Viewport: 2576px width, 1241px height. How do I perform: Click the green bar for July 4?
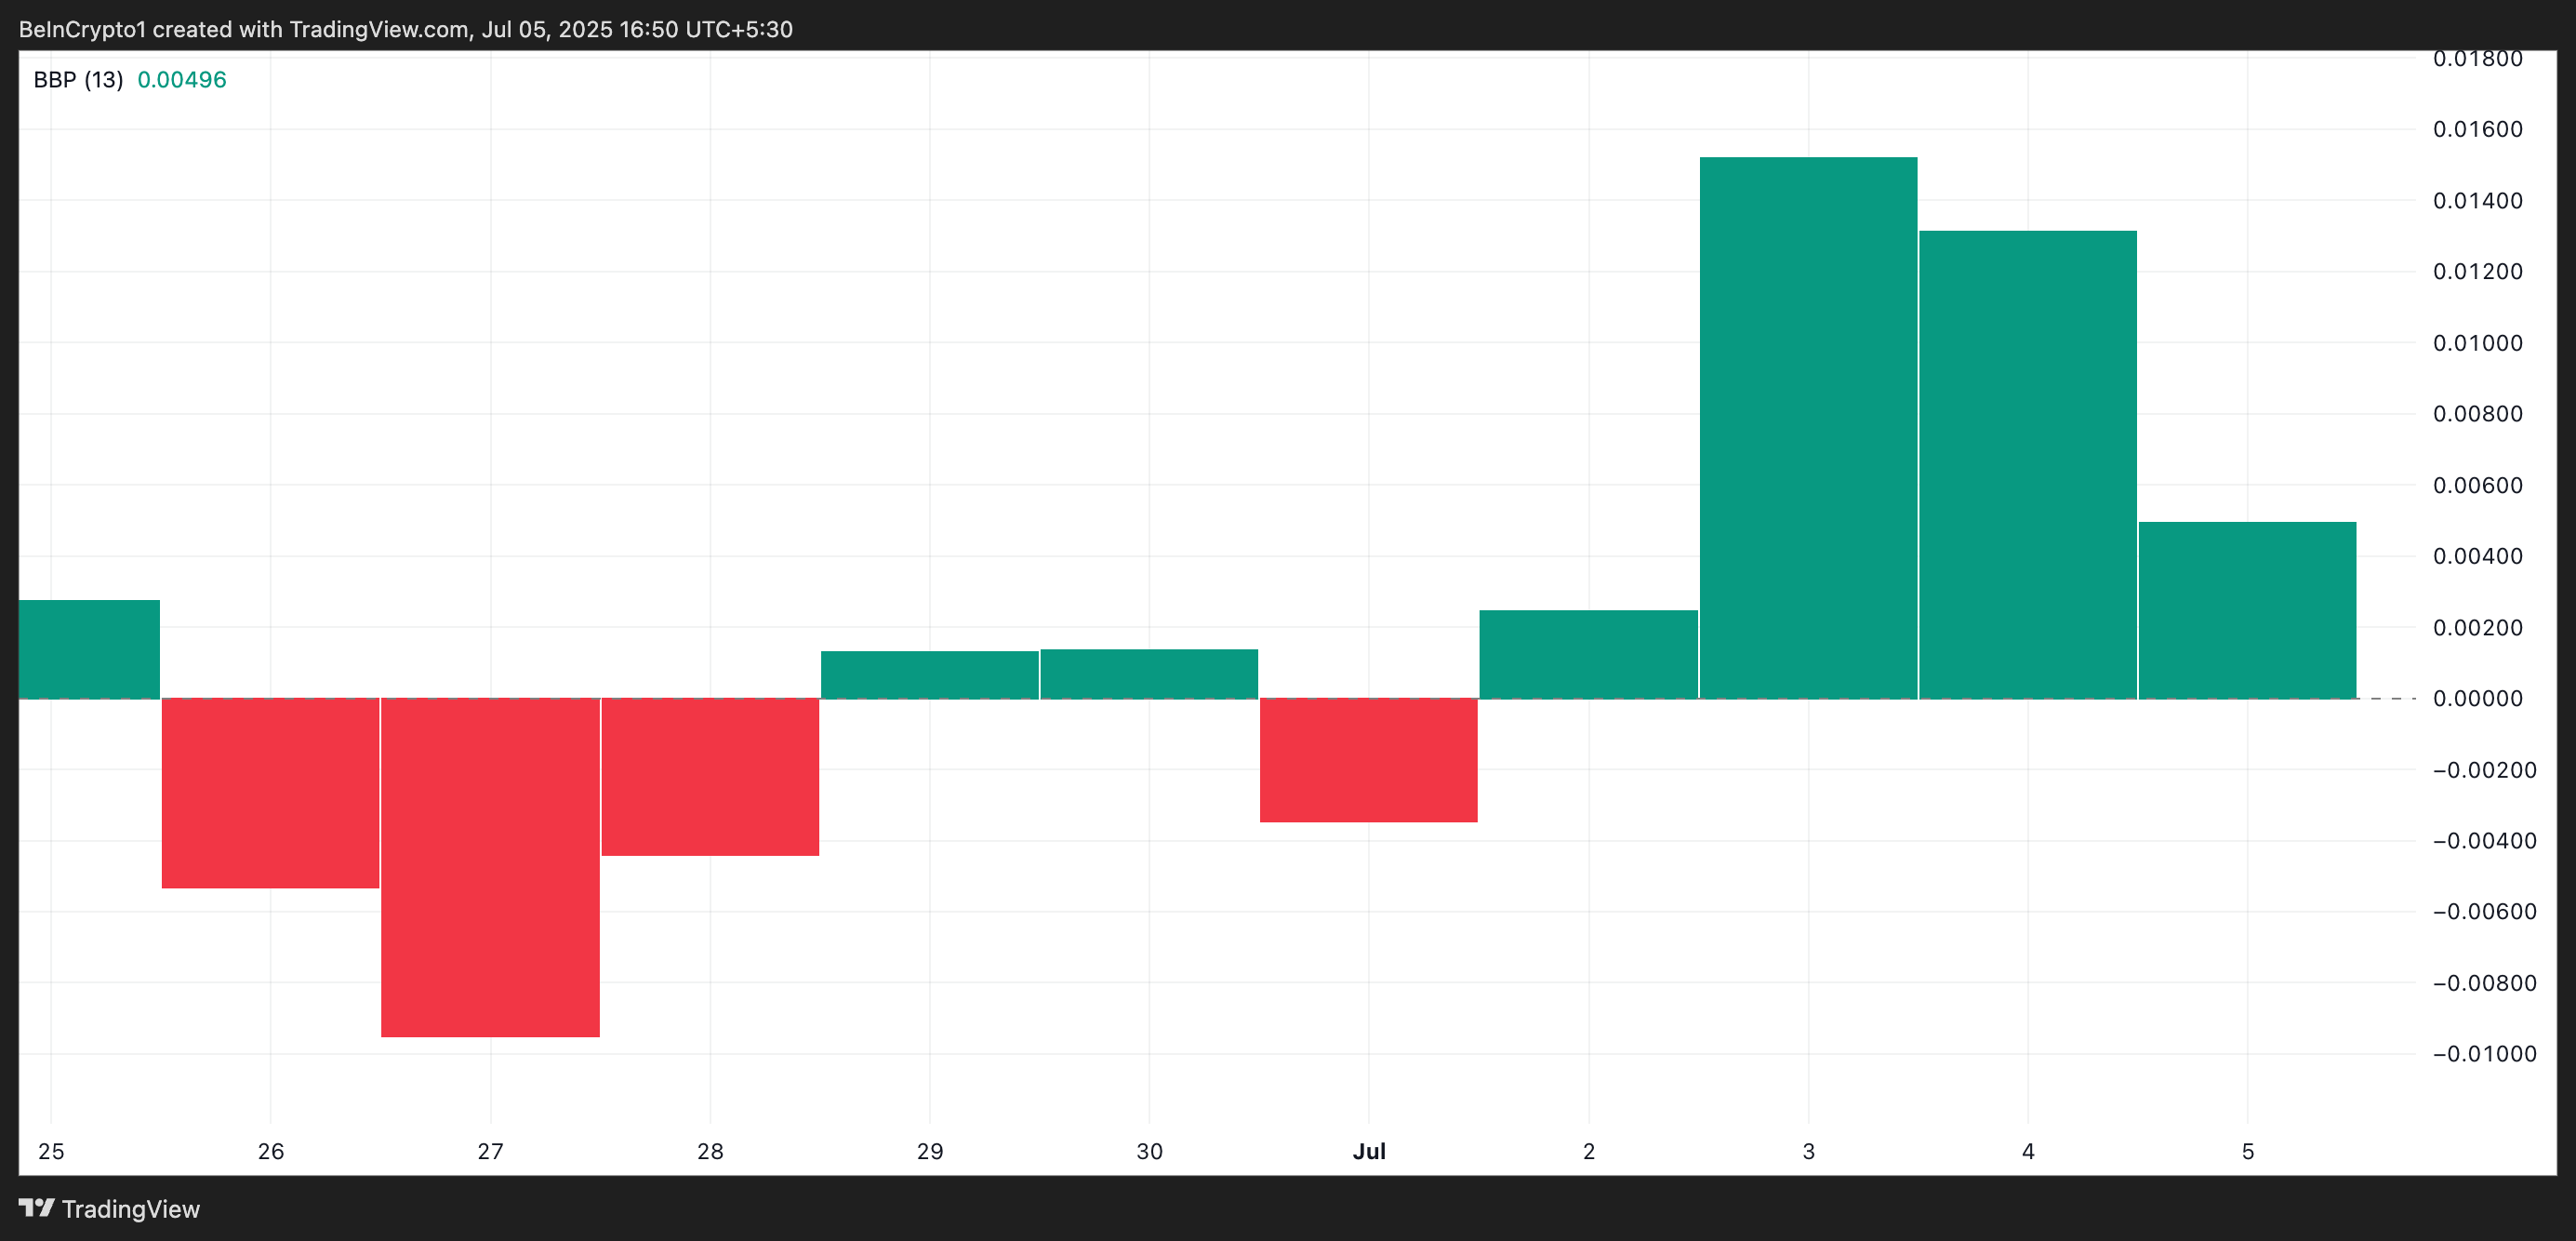[x=2027, y=465]
